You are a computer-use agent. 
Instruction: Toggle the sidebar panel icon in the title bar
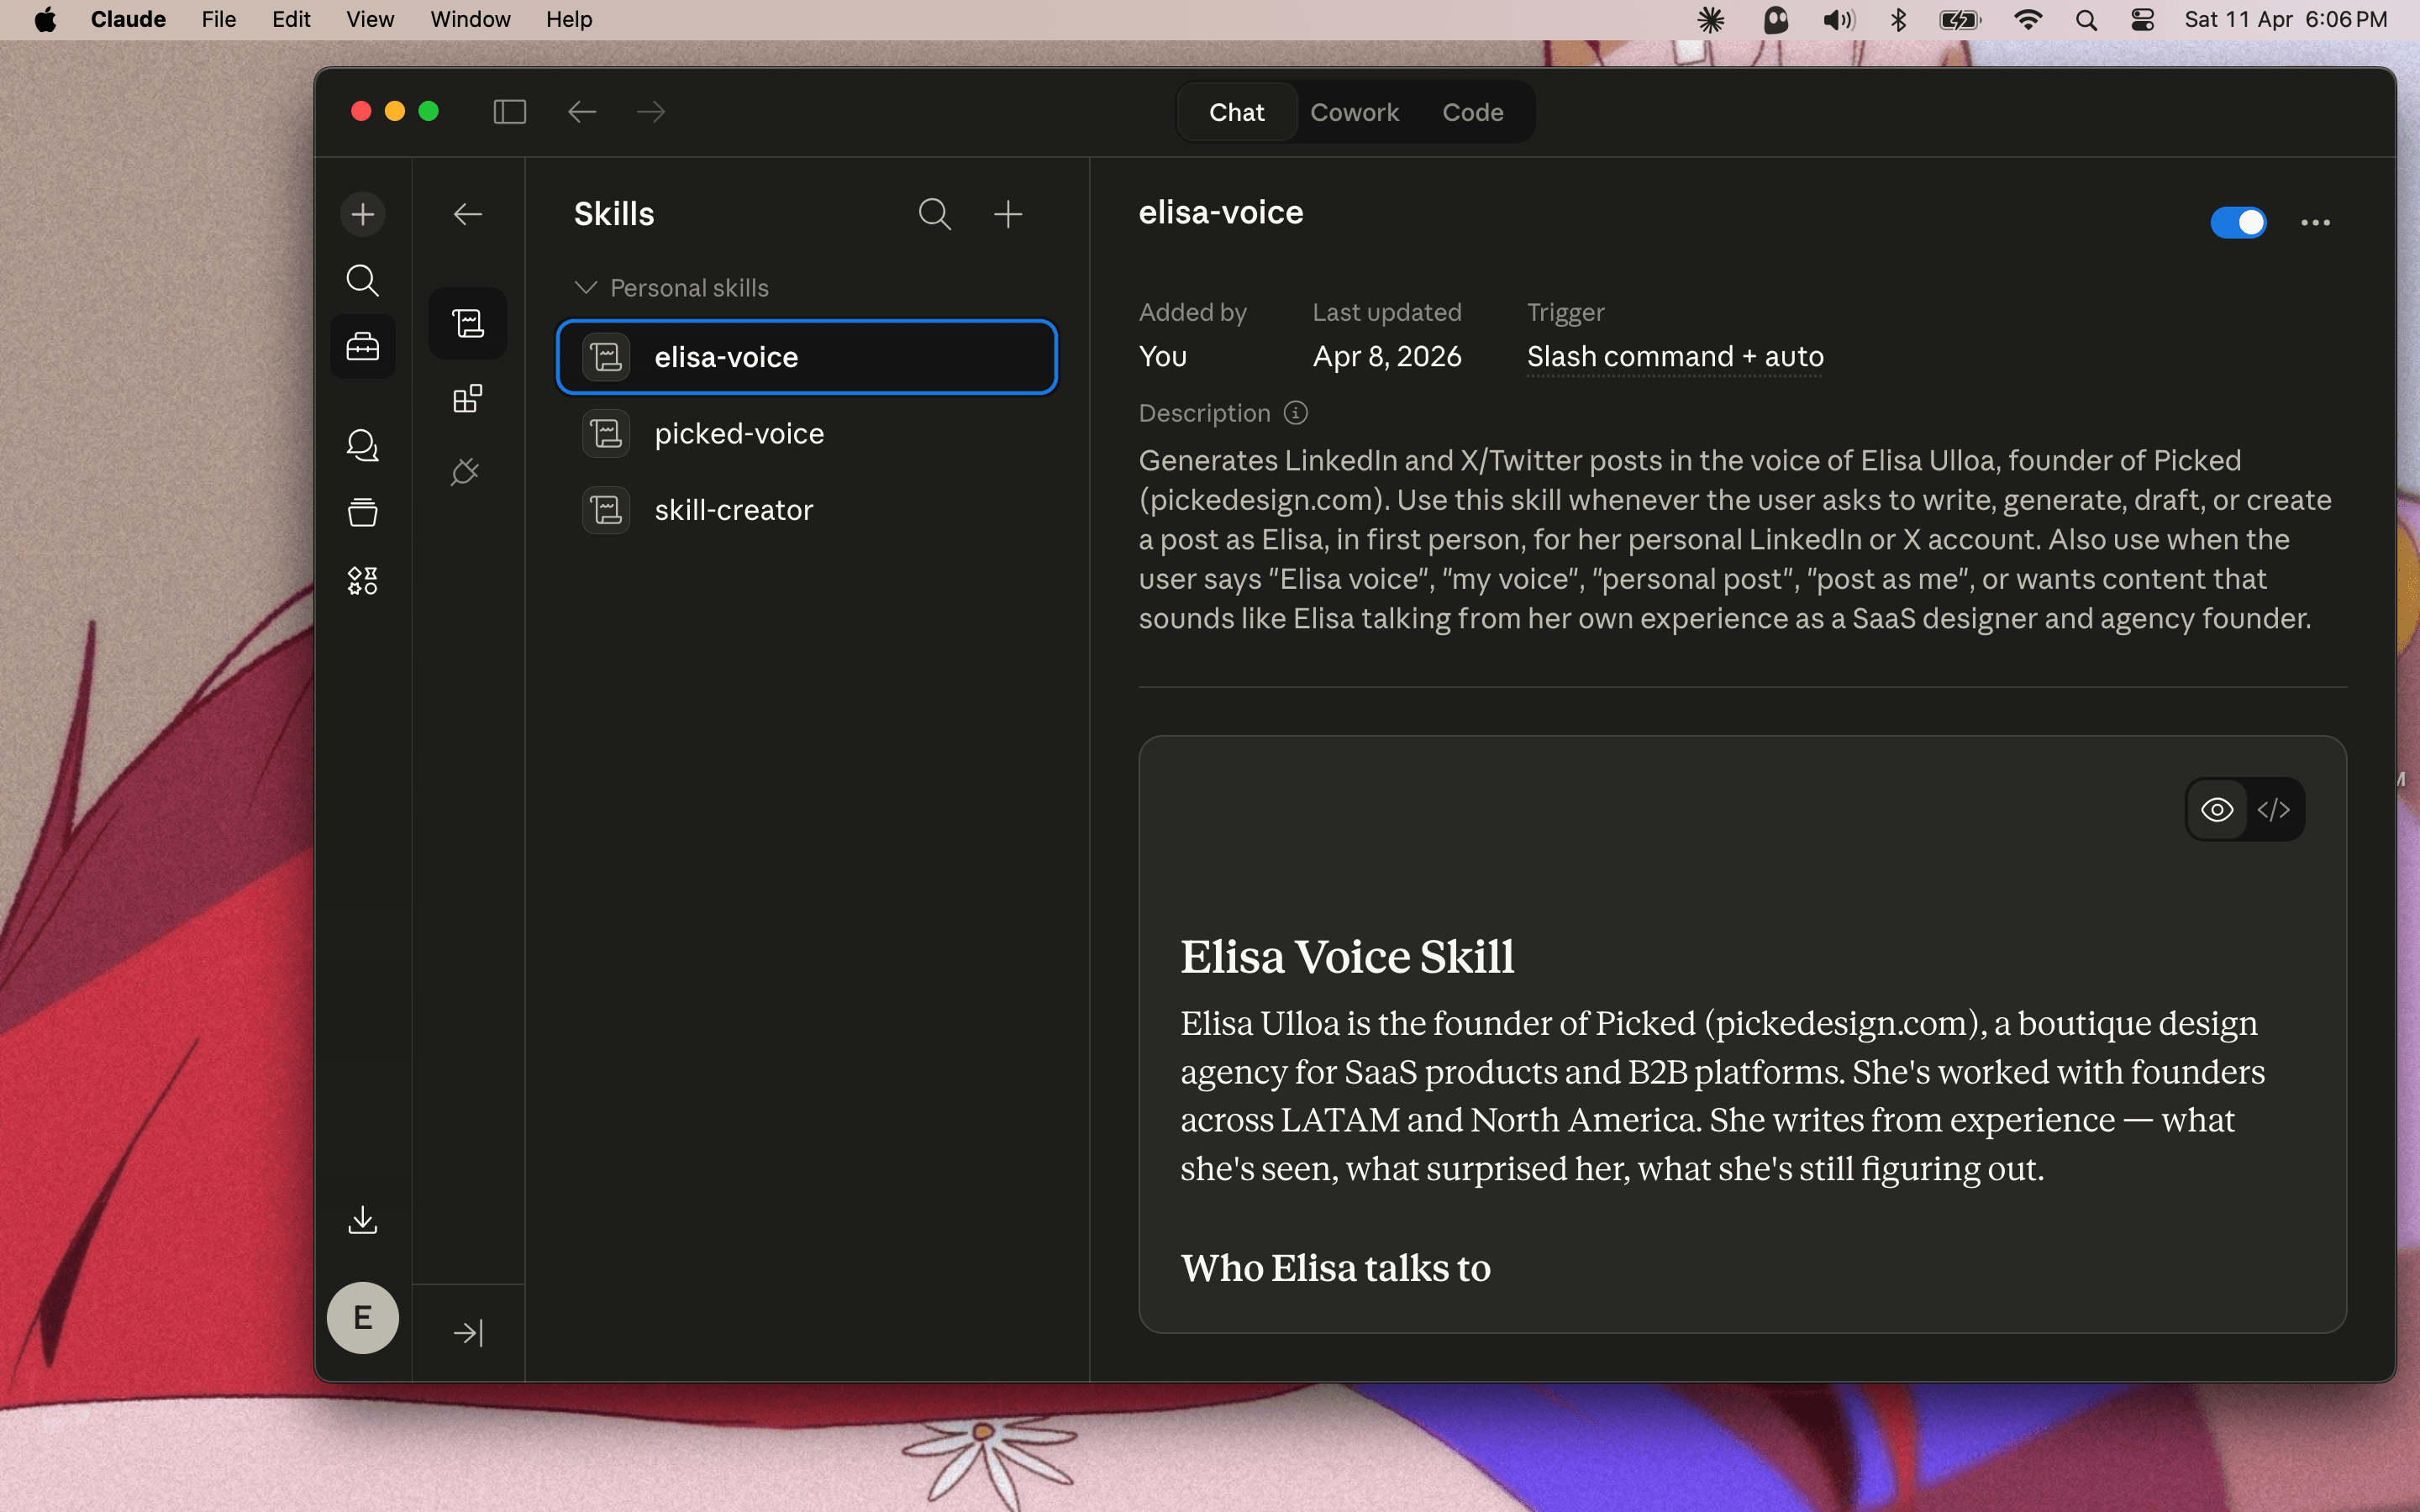[509, 112]
